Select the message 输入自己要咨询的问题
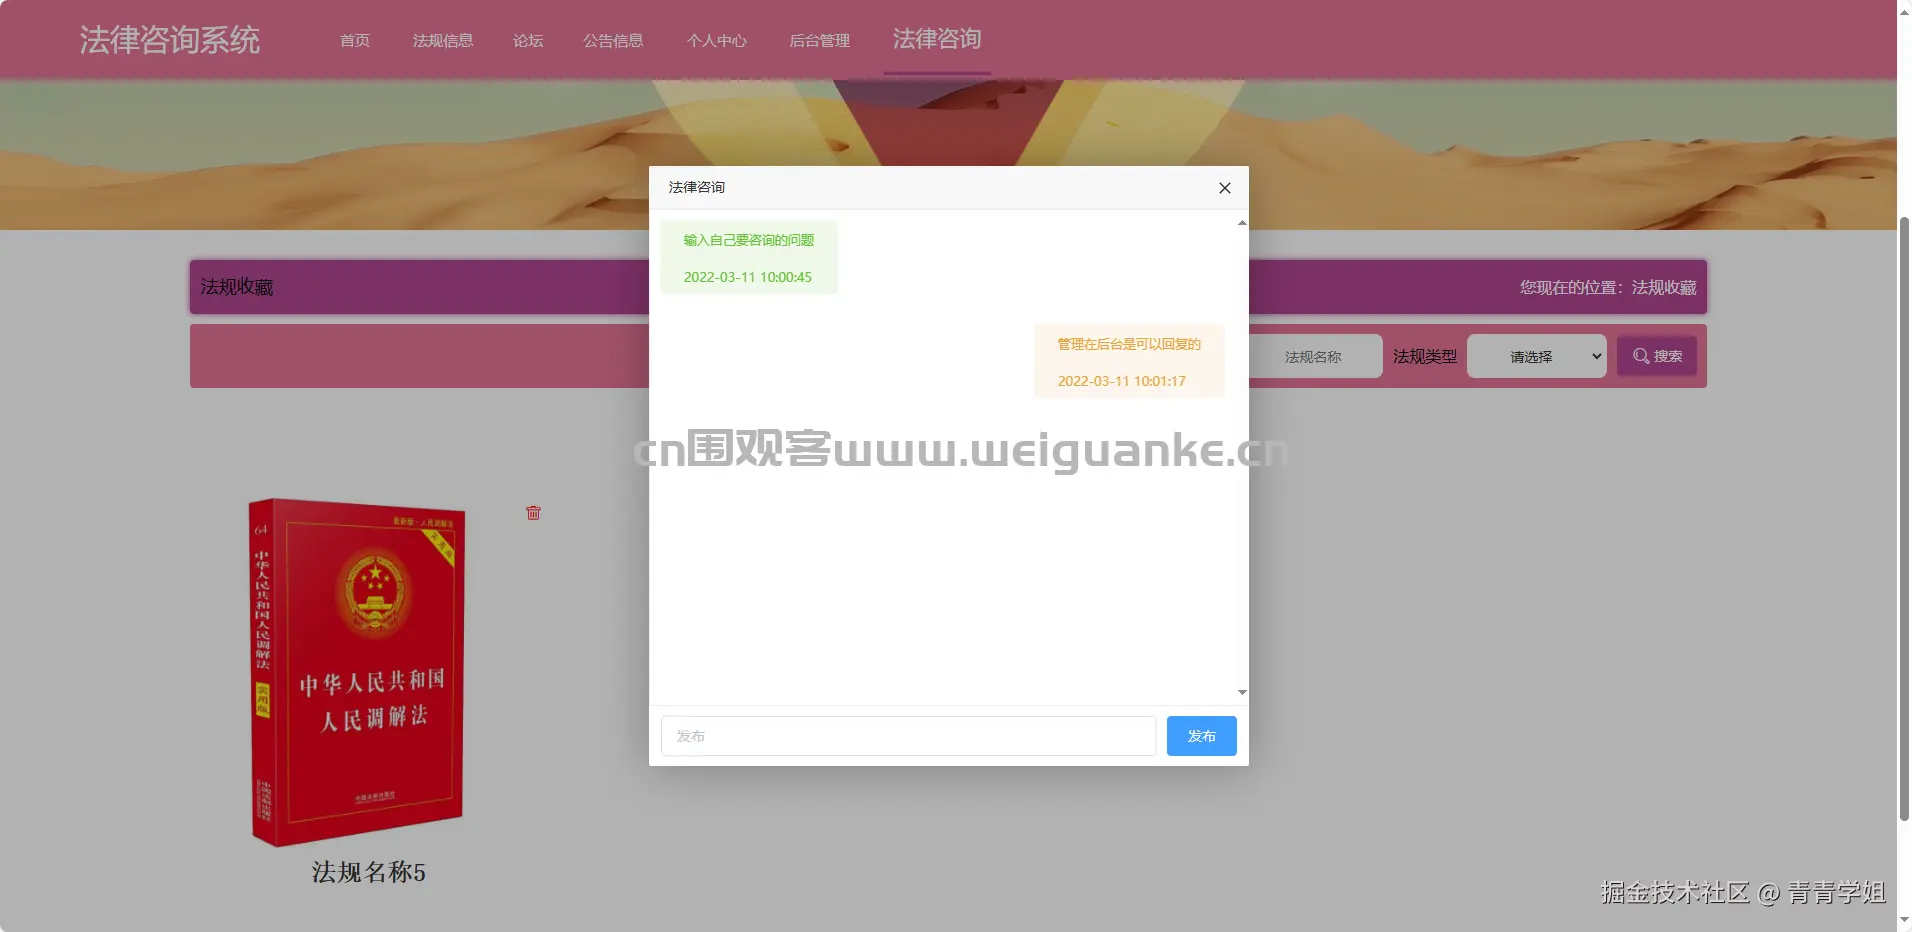The width and height of the screenshot is (1912, 932). click(749, 240)
